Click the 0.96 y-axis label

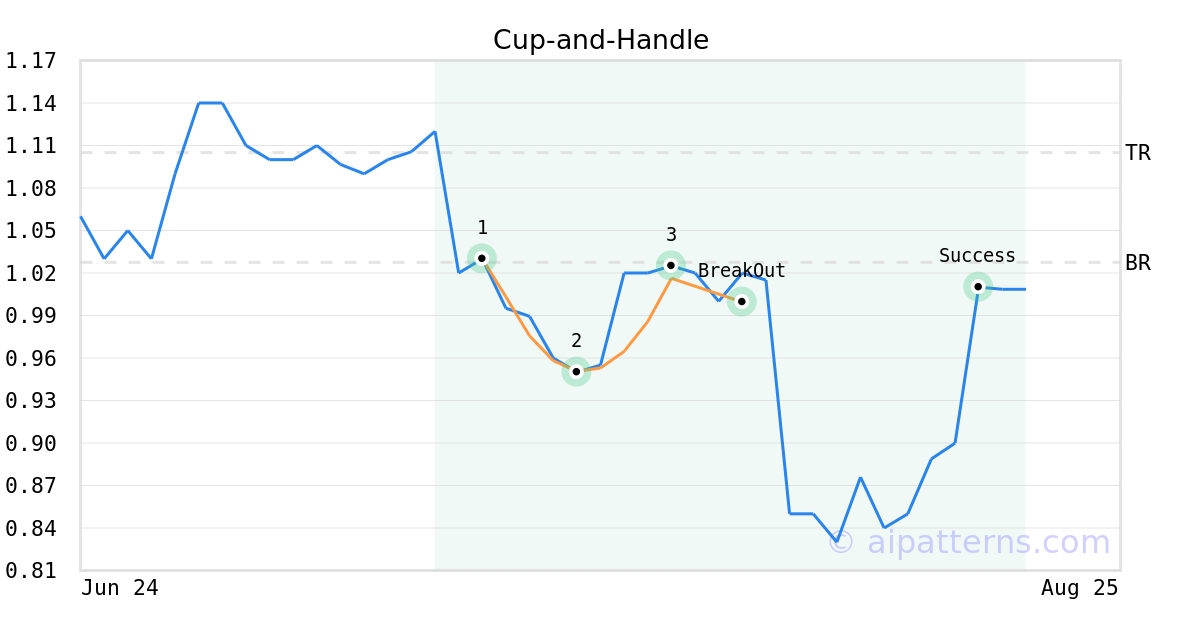point(30,358)
